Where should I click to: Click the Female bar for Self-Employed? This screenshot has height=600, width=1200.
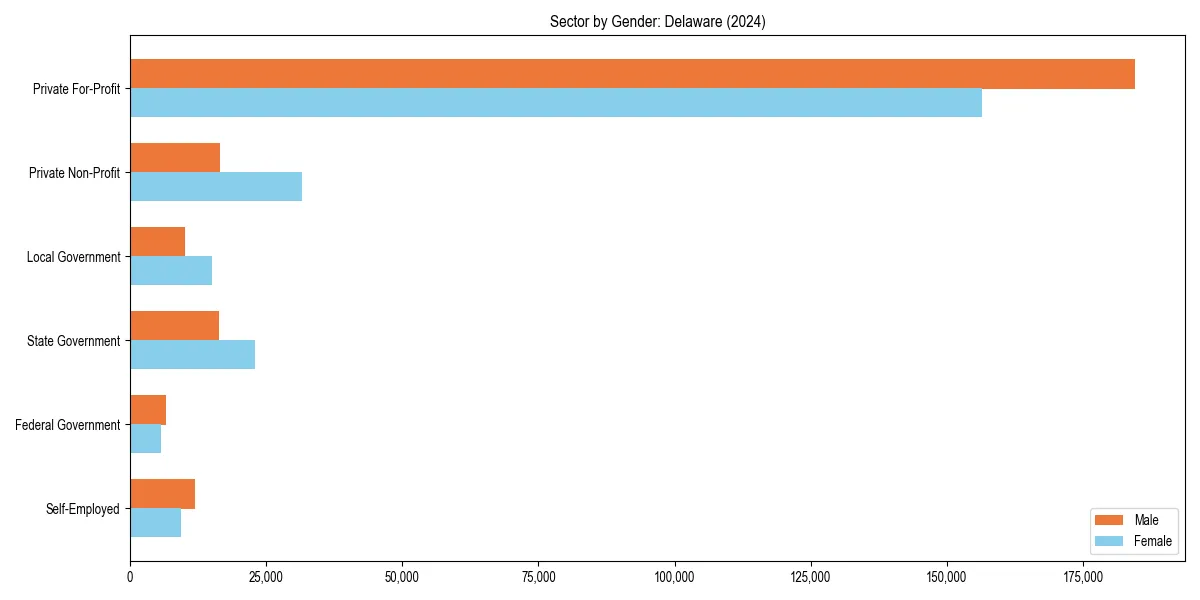point(155,521)
